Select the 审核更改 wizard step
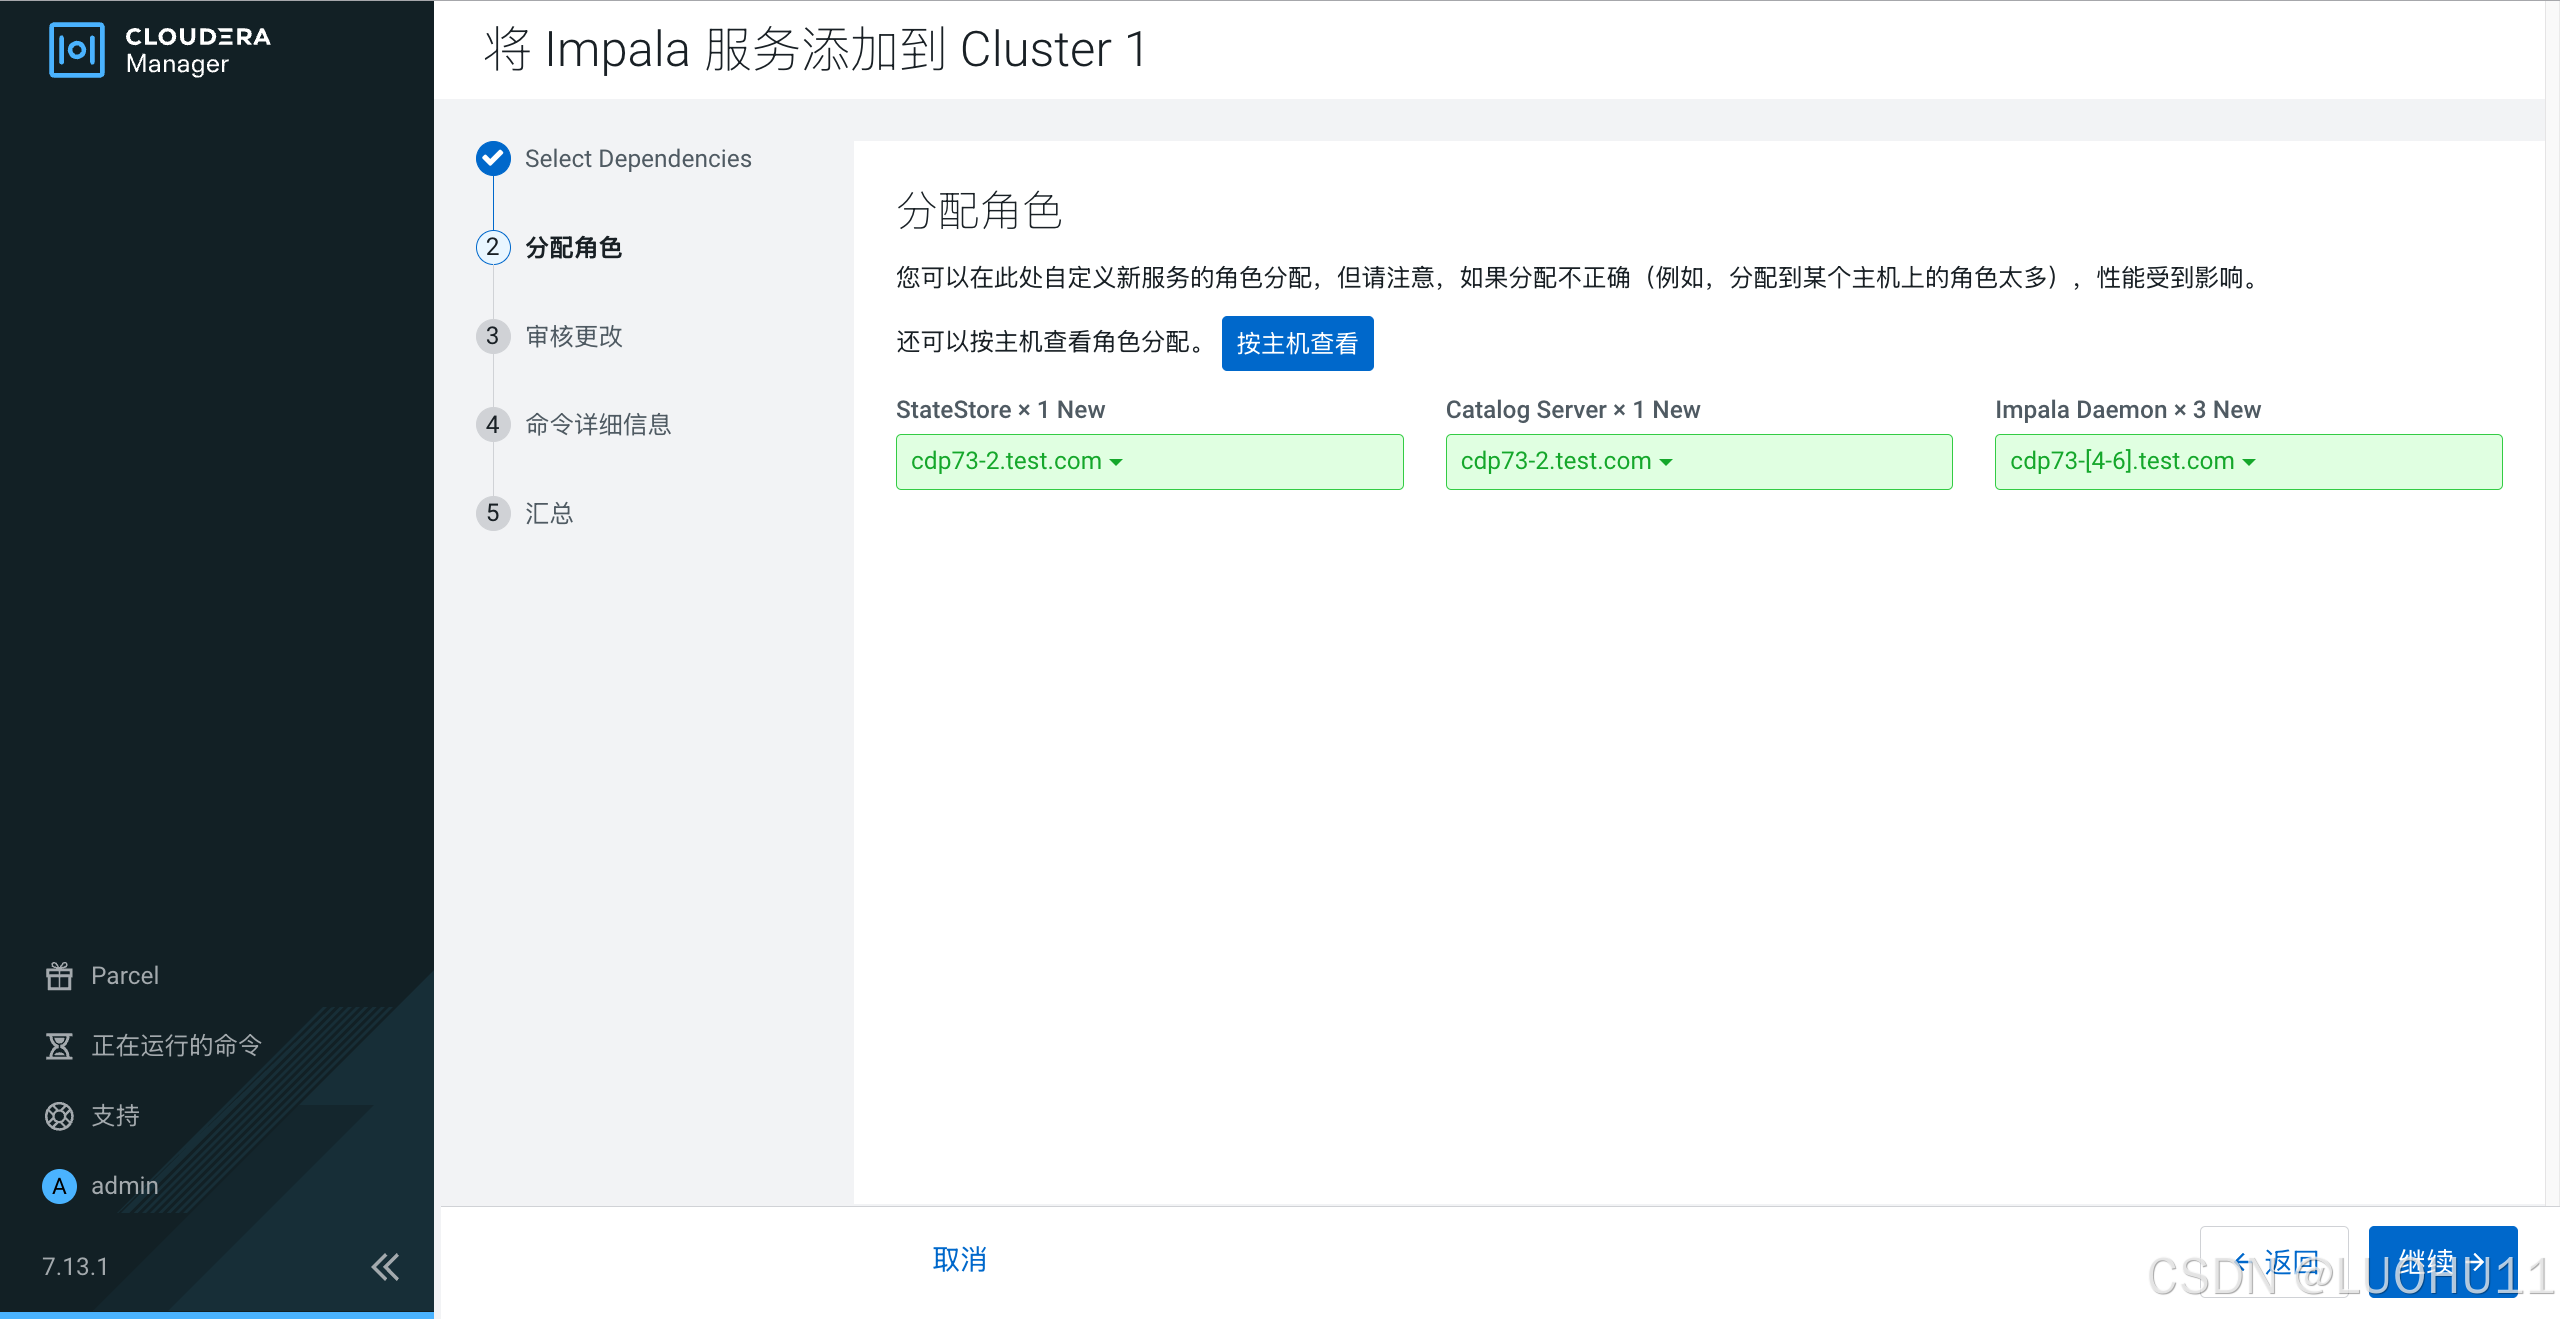2560x1319 pixels. pyautogui.click(x=574, y=336)
